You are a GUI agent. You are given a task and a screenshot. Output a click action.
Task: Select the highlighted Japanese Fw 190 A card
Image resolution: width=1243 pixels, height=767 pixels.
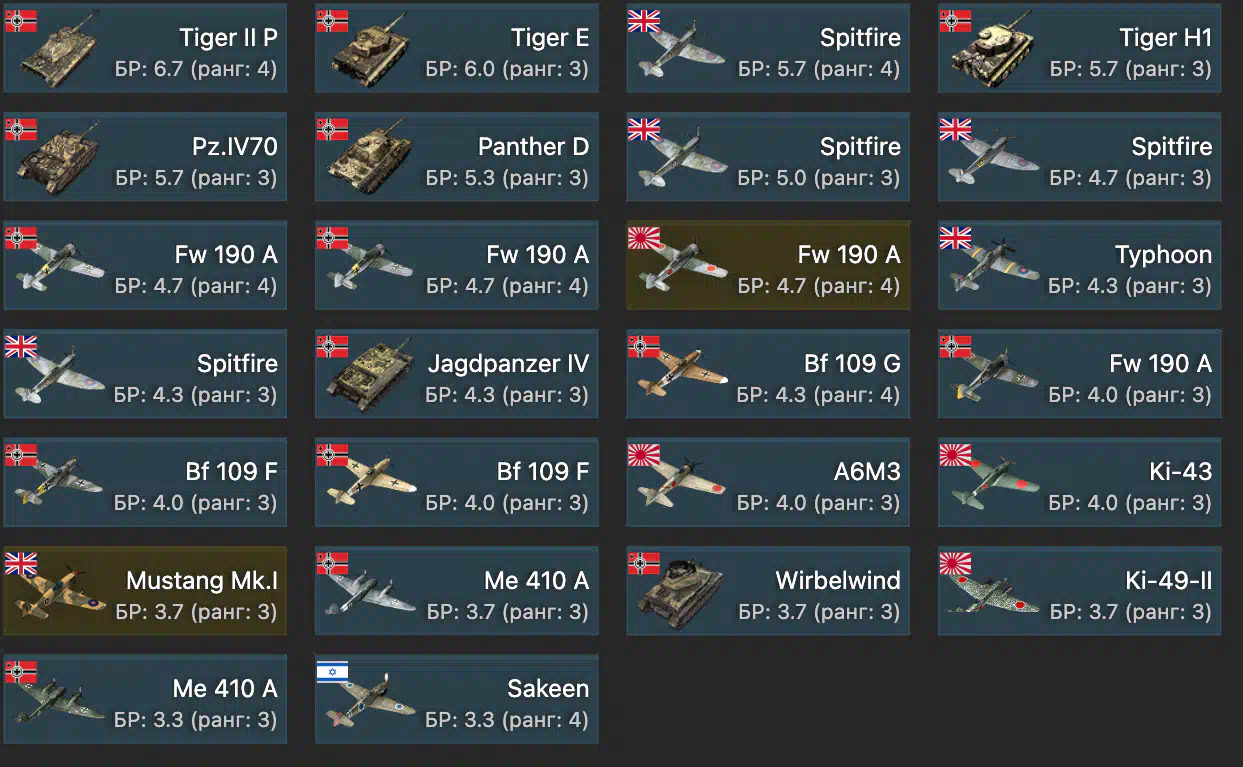(x=768, y=266)
